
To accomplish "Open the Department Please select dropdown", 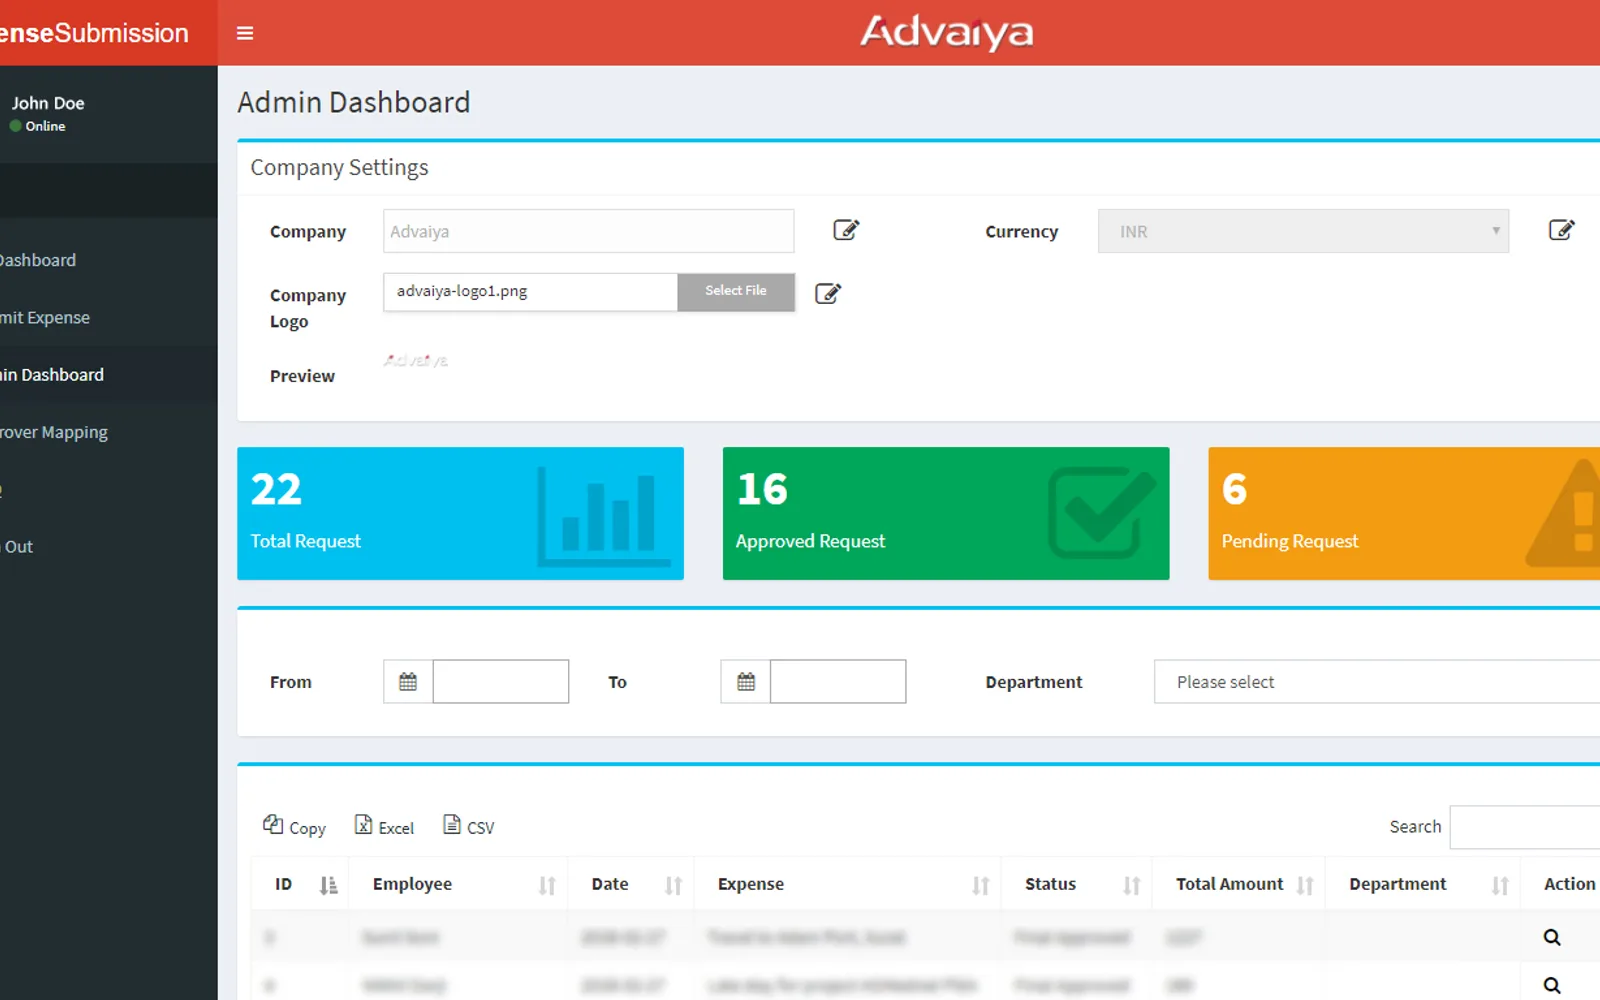I will point(1377,681).
